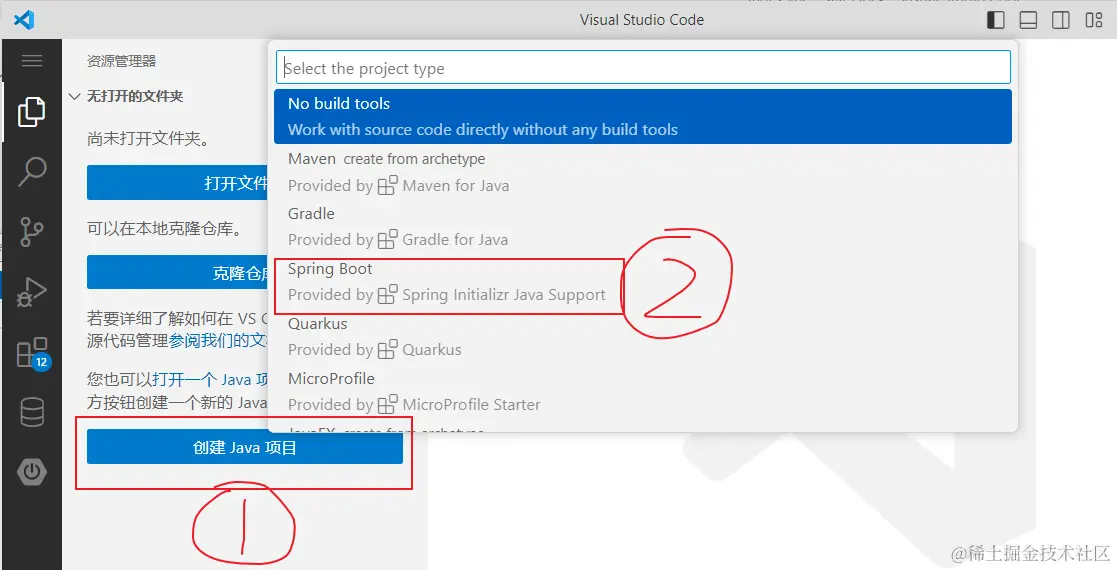
Task: Collapse the 无打开的文件夹 section
Action: coord(74,96)
